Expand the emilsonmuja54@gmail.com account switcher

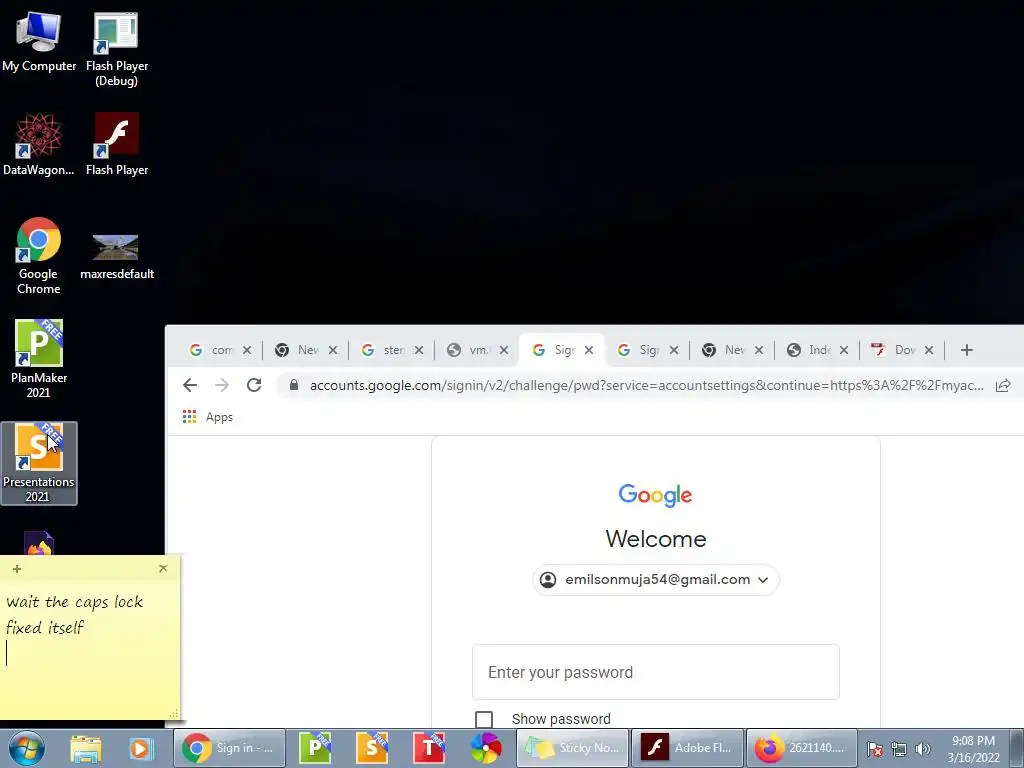point(656,579)
